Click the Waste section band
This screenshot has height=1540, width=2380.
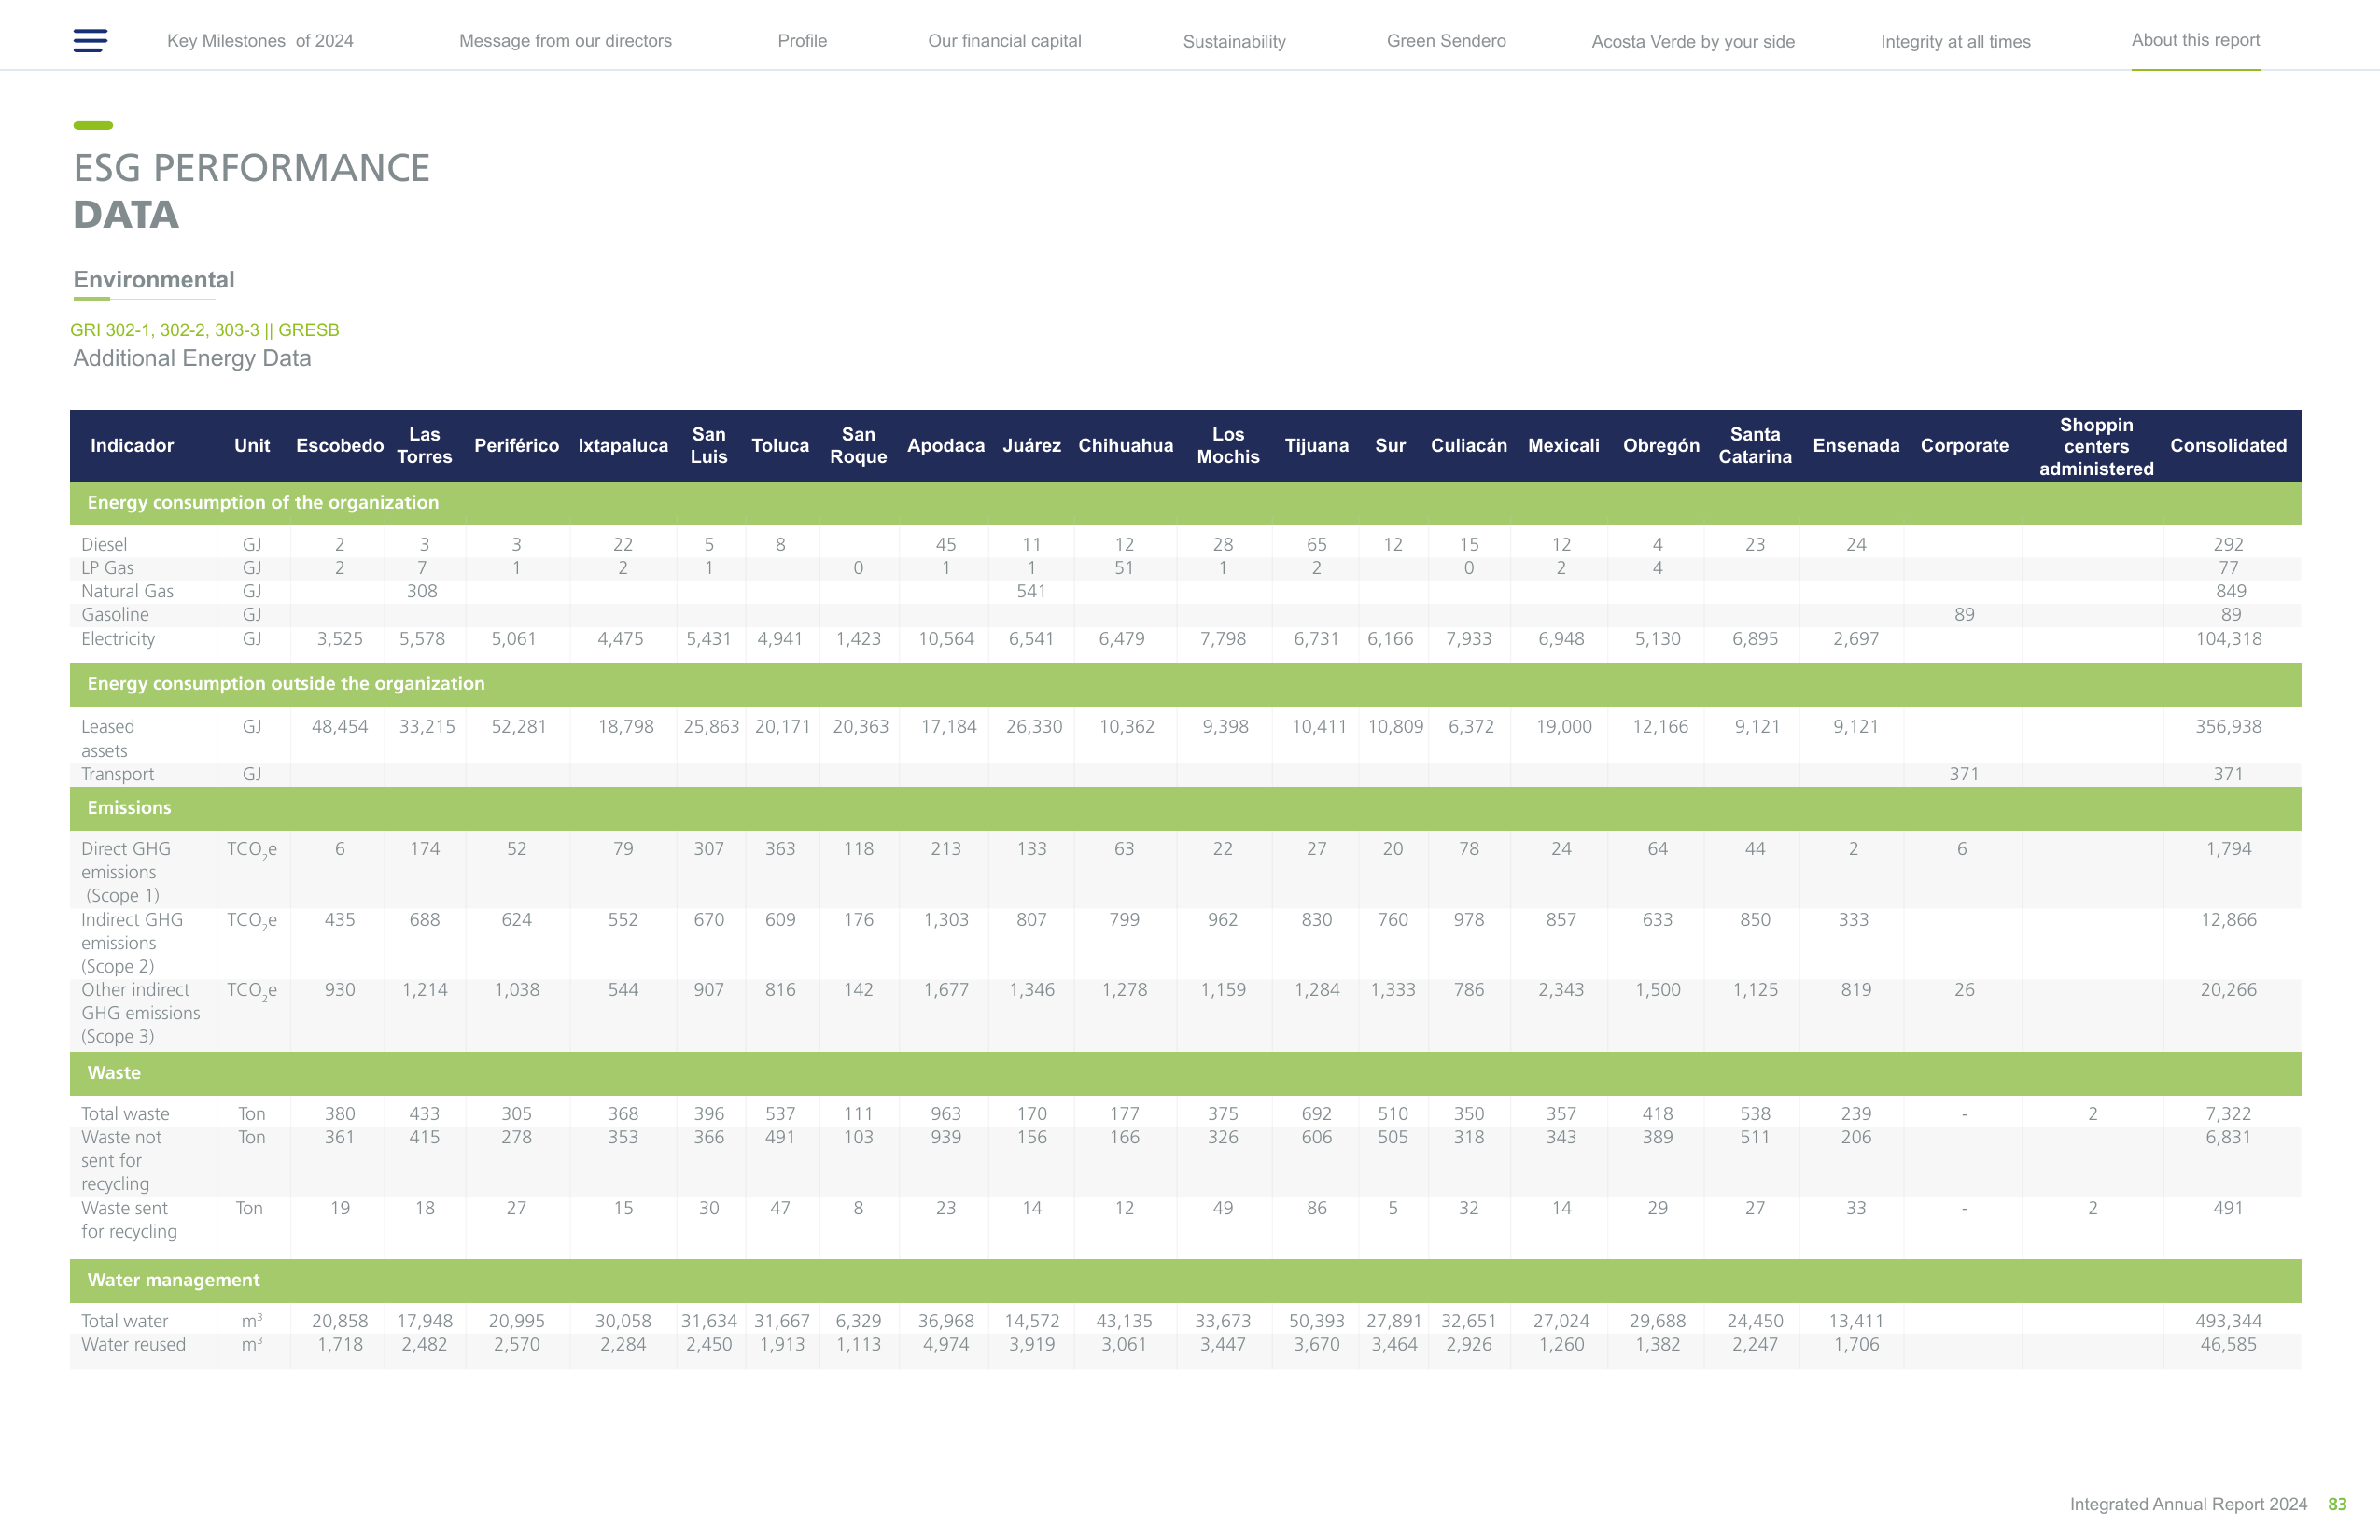pos(1185,1073)
